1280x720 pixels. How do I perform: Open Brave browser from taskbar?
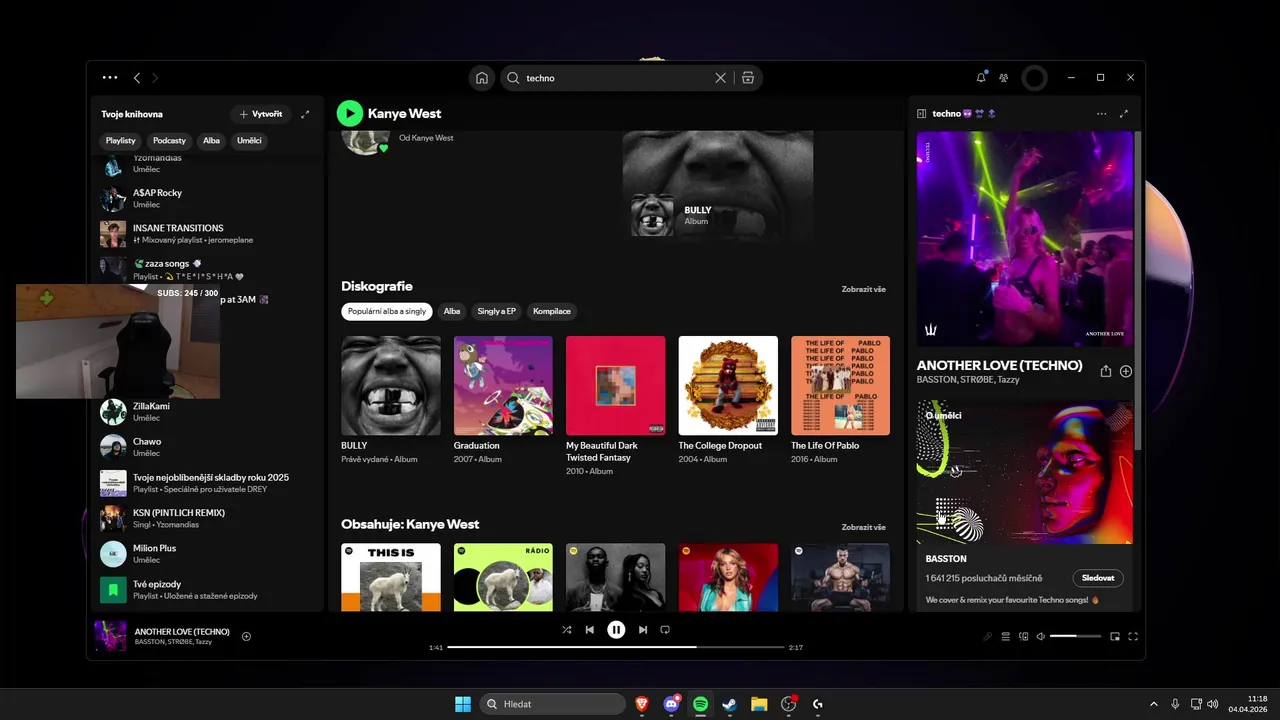coord(641,704)
